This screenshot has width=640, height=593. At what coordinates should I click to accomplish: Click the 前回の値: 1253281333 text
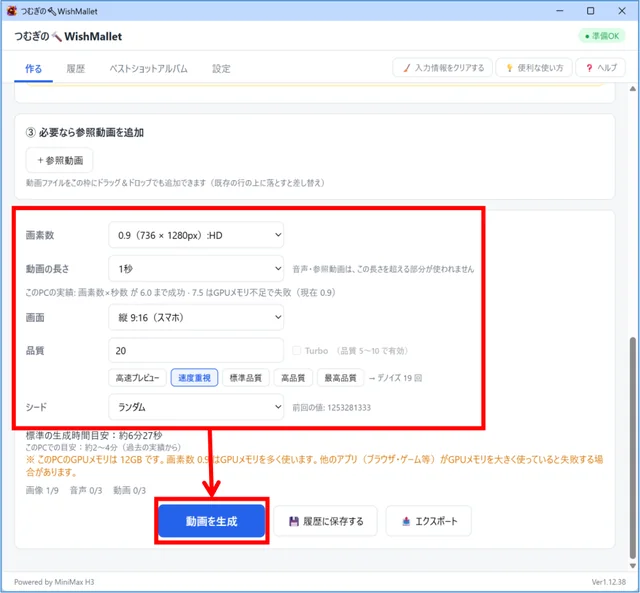coord(331,407)
